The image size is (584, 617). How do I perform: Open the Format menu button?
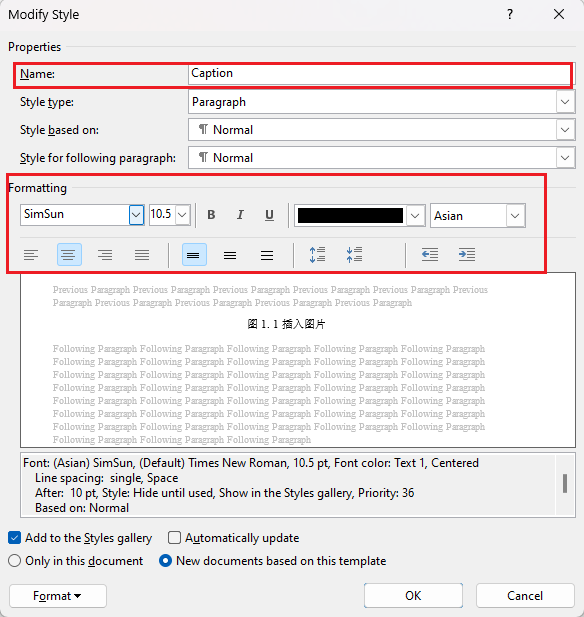[x=58, y=596]
